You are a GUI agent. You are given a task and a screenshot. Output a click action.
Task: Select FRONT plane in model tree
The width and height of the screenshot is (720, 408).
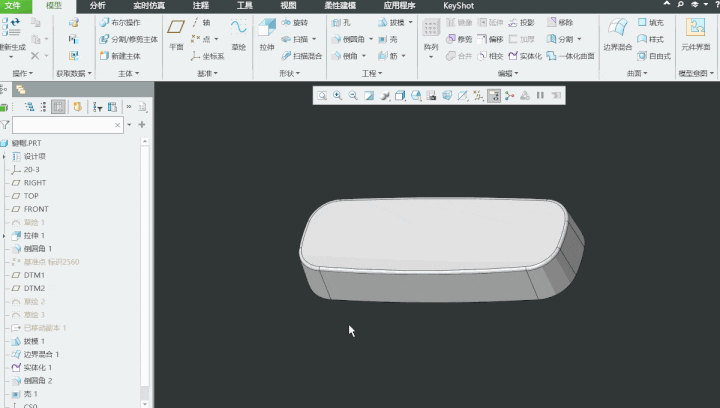click(30, 209)
